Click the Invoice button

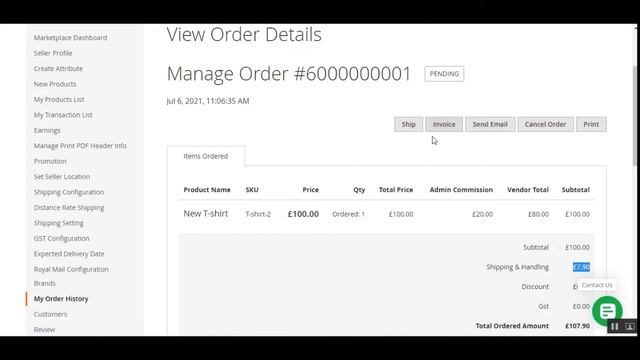[x=444, y=124]
